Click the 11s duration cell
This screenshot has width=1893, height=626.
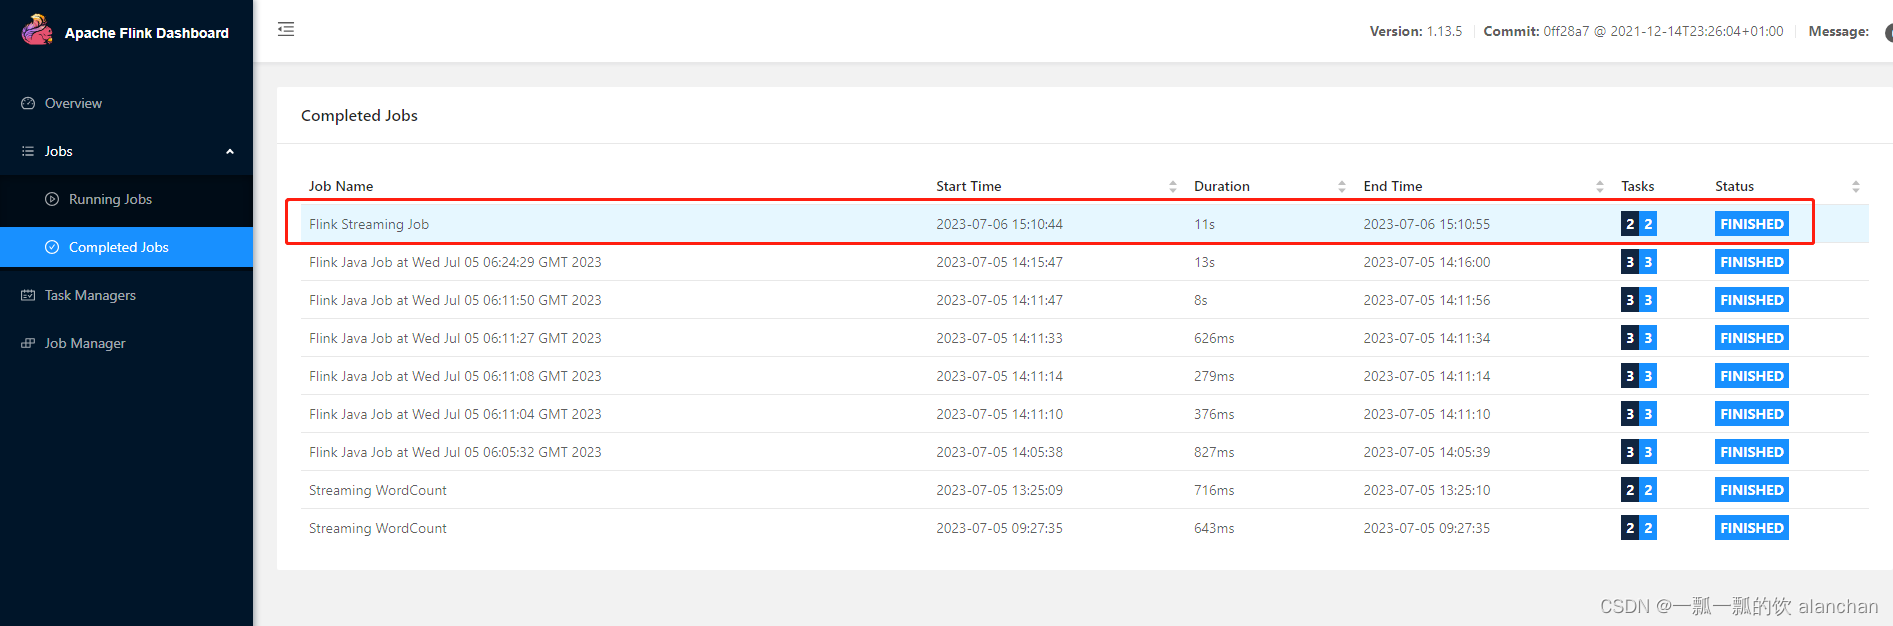1204,224
